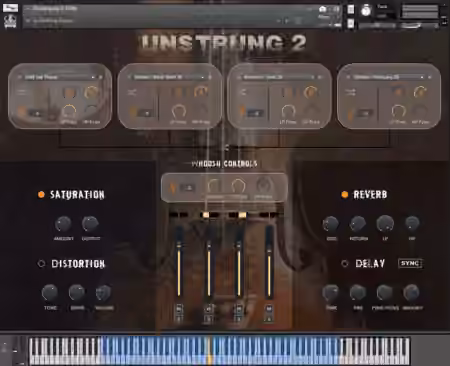The width and height of the screenshot is (450, 366).
Task: Click the LP Filter knob in the third sound slot
Action: click(x=288, y=111)
